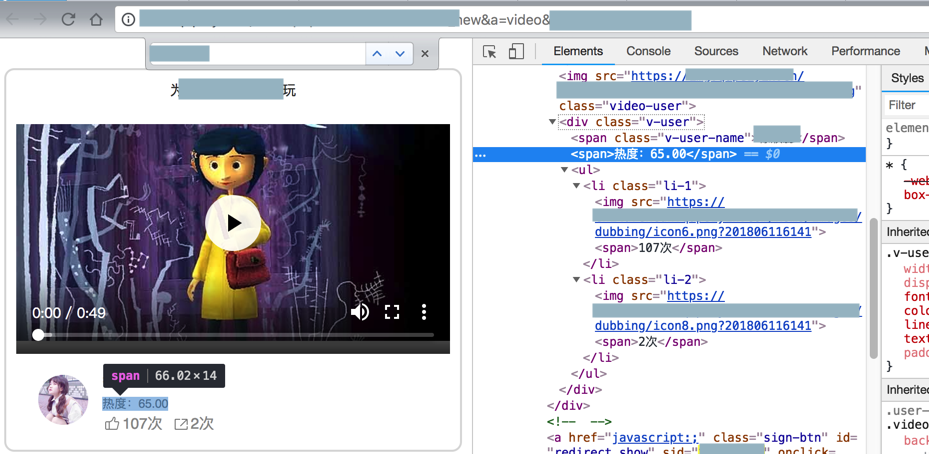Open the dubbing/icon6.png link
This screenshot has width=929, height=454.
703,232
